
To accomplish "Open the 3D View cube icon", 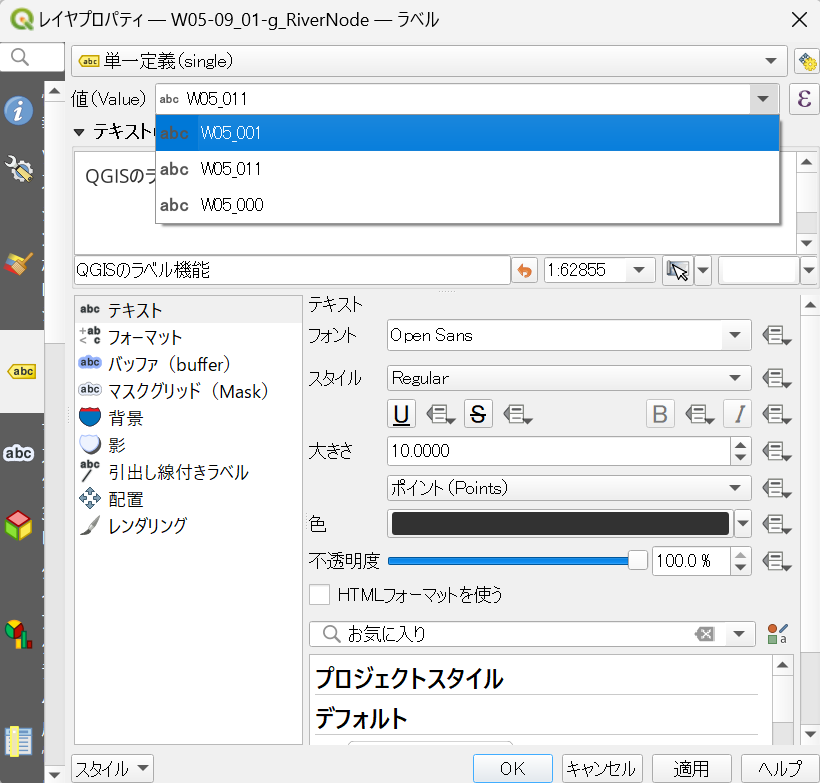I will [19, 525].
